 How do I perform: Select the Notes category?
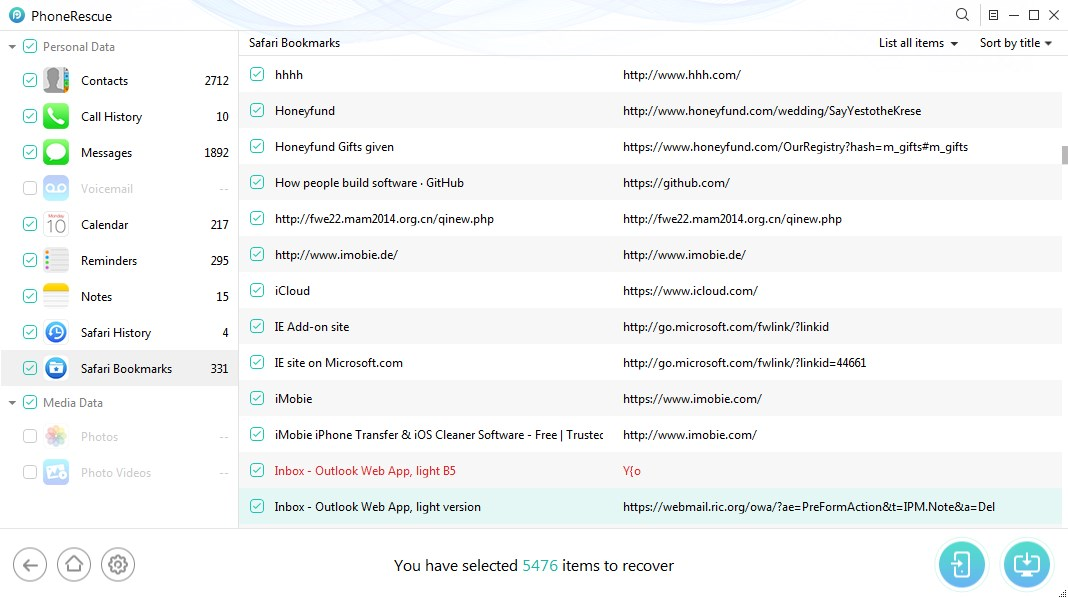pyautogui.click(x=120, y=296)
